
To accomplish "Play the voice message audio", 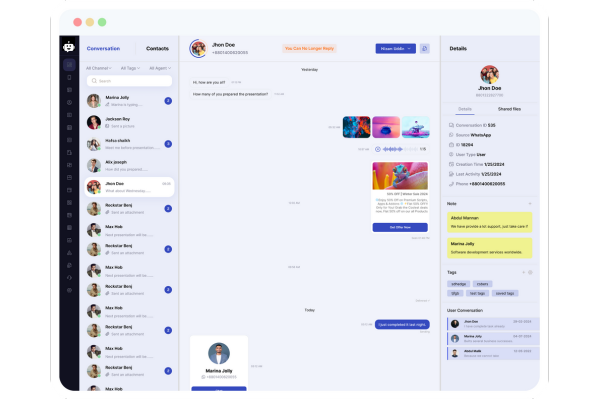I will 377,149.
